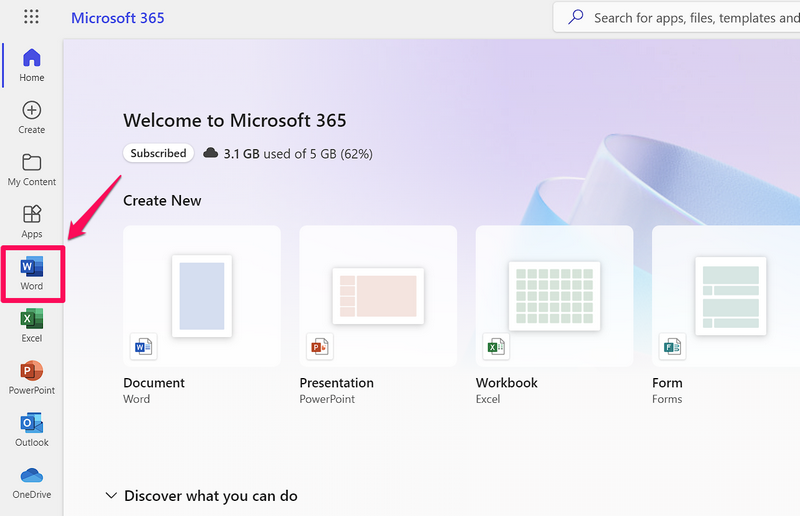Launch Excel from the sidebar
Viewport: 800px width, 516px height.
coord(32,325)
